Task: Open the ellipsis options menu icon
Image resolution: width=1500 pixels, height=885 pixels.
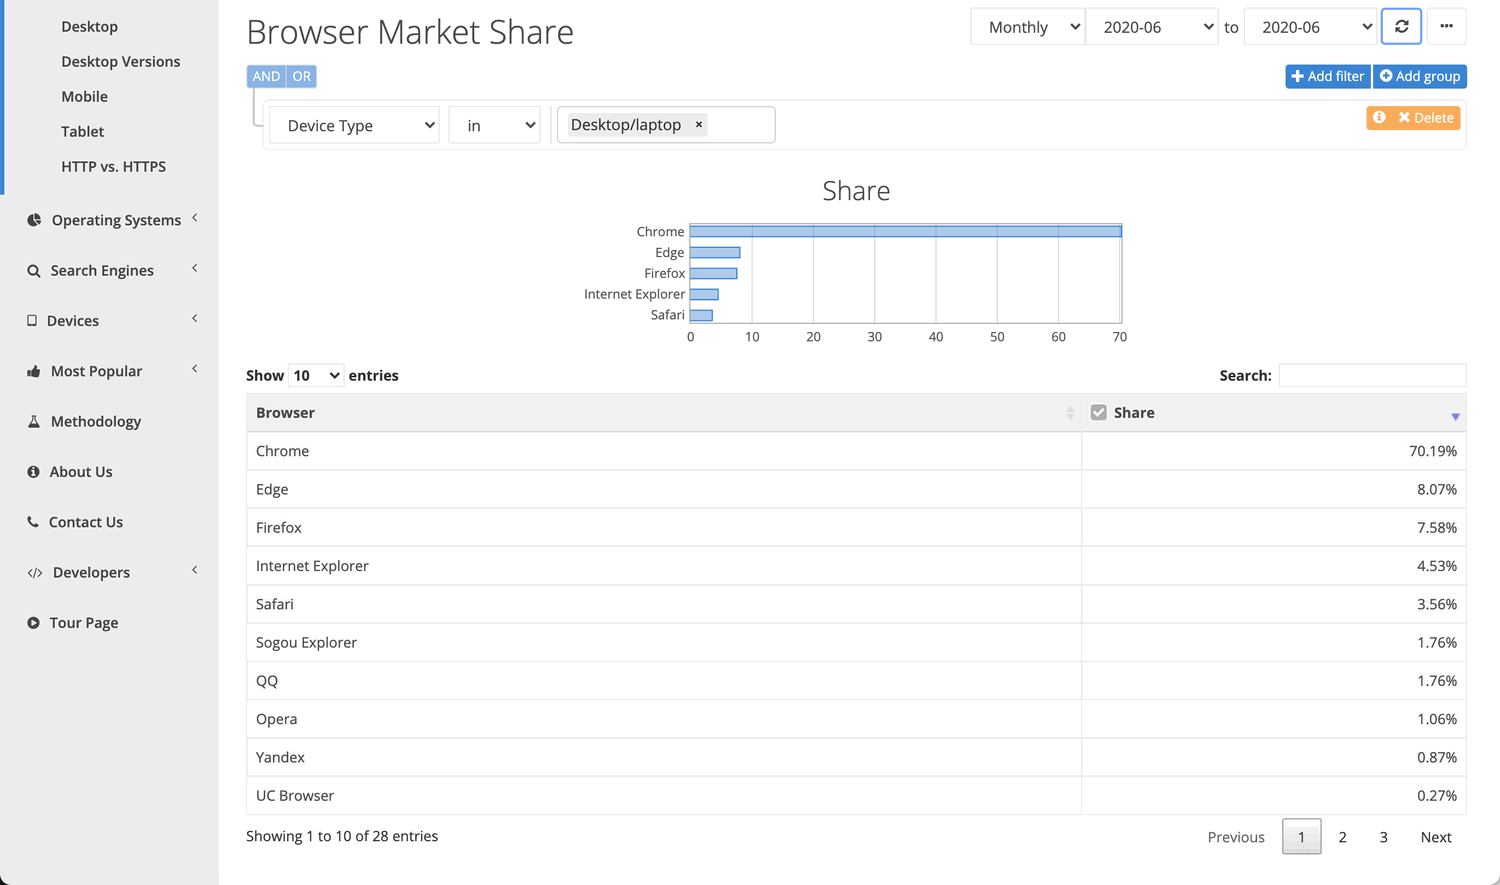Action: (1446, 26)
